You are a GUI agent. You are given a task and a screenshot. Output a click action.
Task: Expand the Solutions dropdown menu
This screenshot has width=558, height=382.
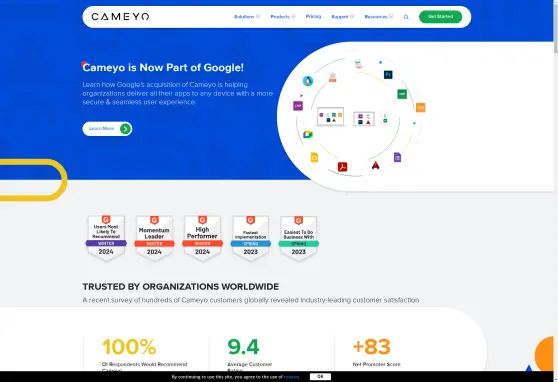(247, 17)
